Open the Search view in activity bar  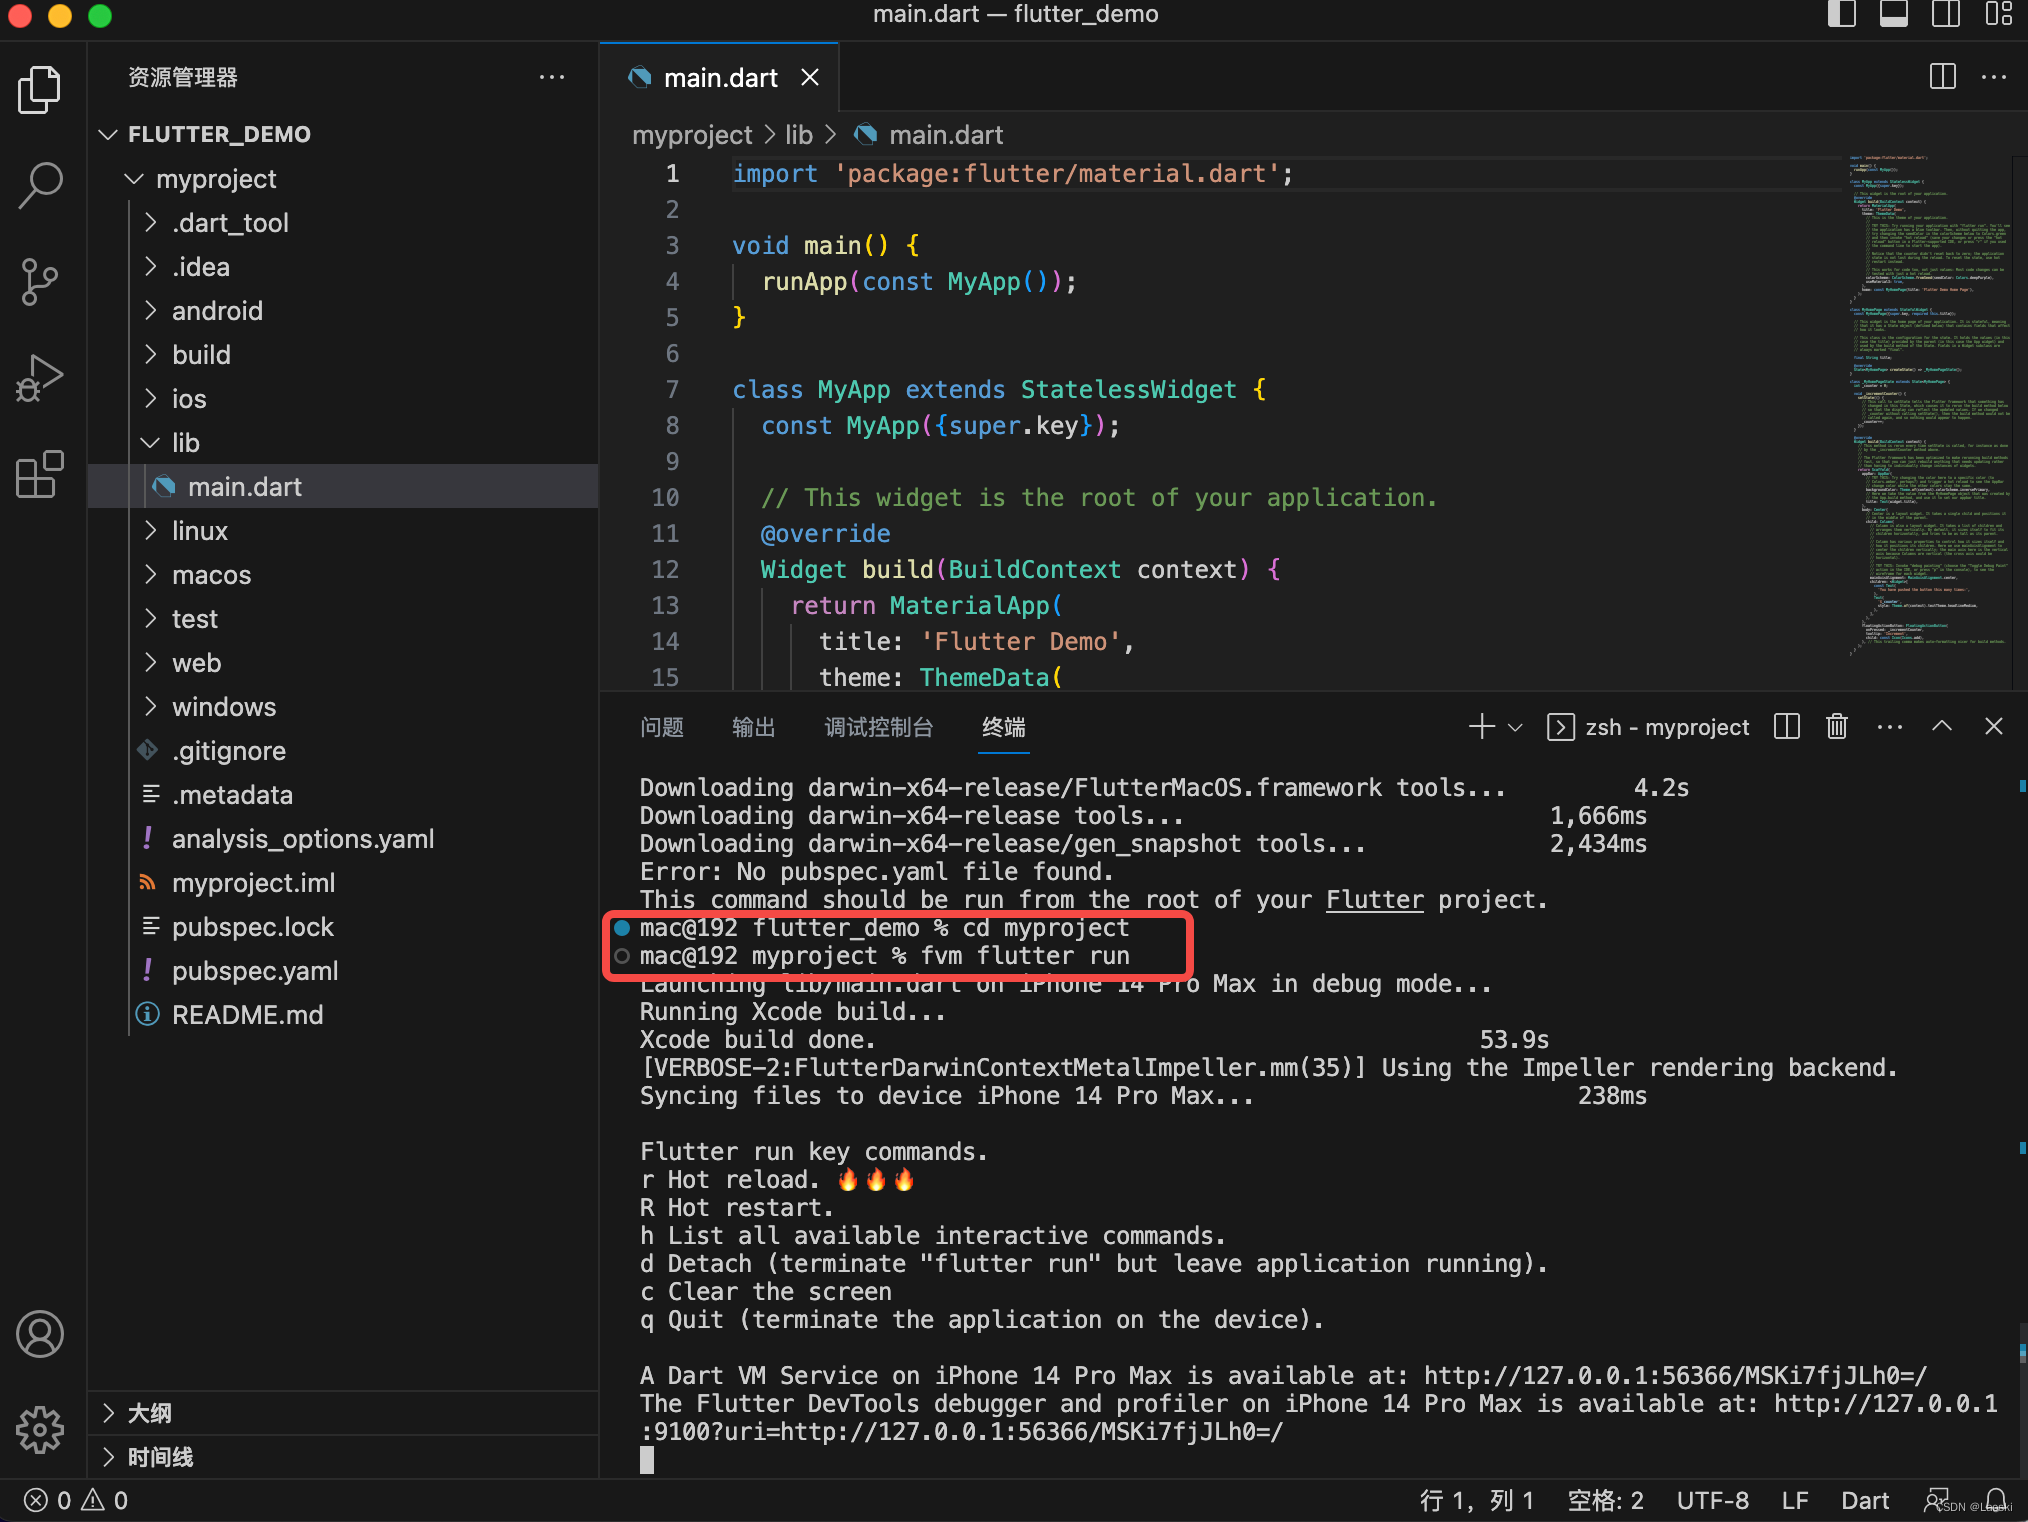point(40,185)
